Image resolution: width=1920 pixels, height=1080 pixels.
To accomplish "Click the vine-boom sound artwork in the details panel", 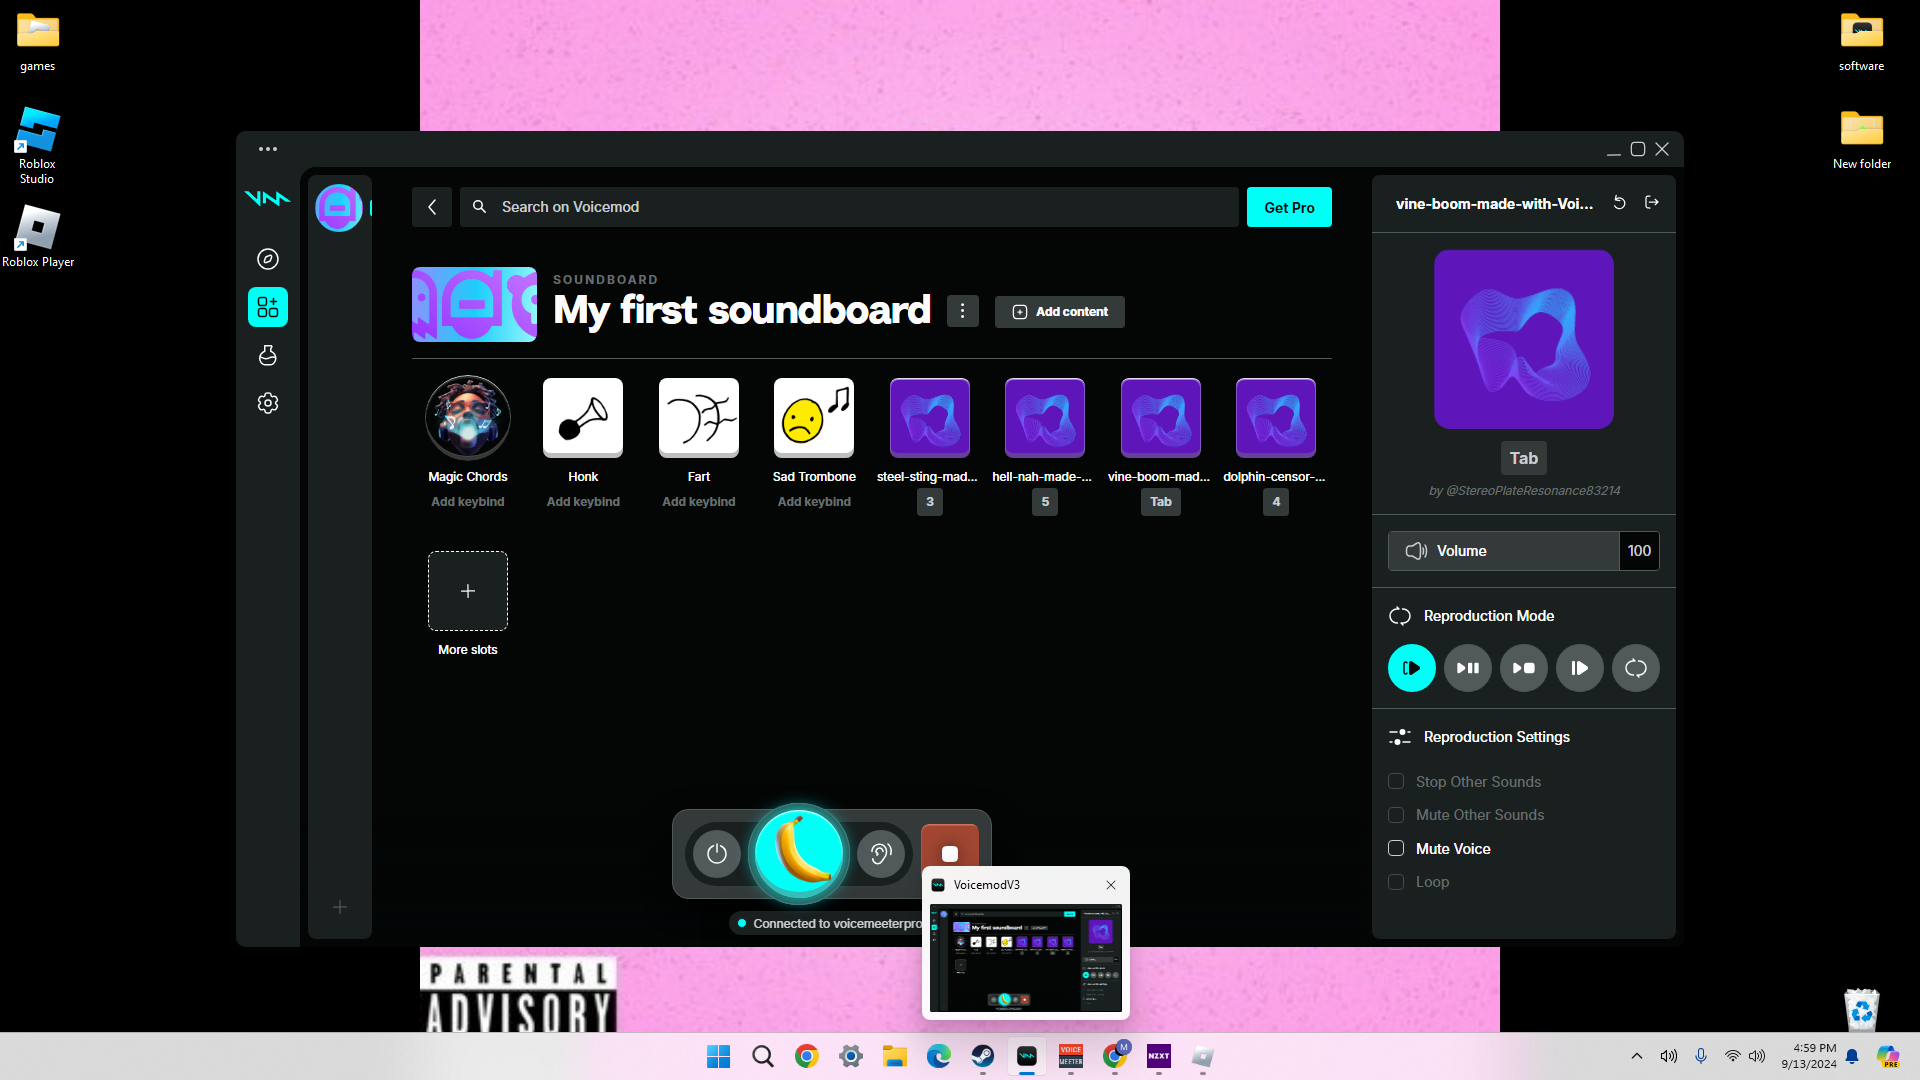I will click(x=1524, y=339).
